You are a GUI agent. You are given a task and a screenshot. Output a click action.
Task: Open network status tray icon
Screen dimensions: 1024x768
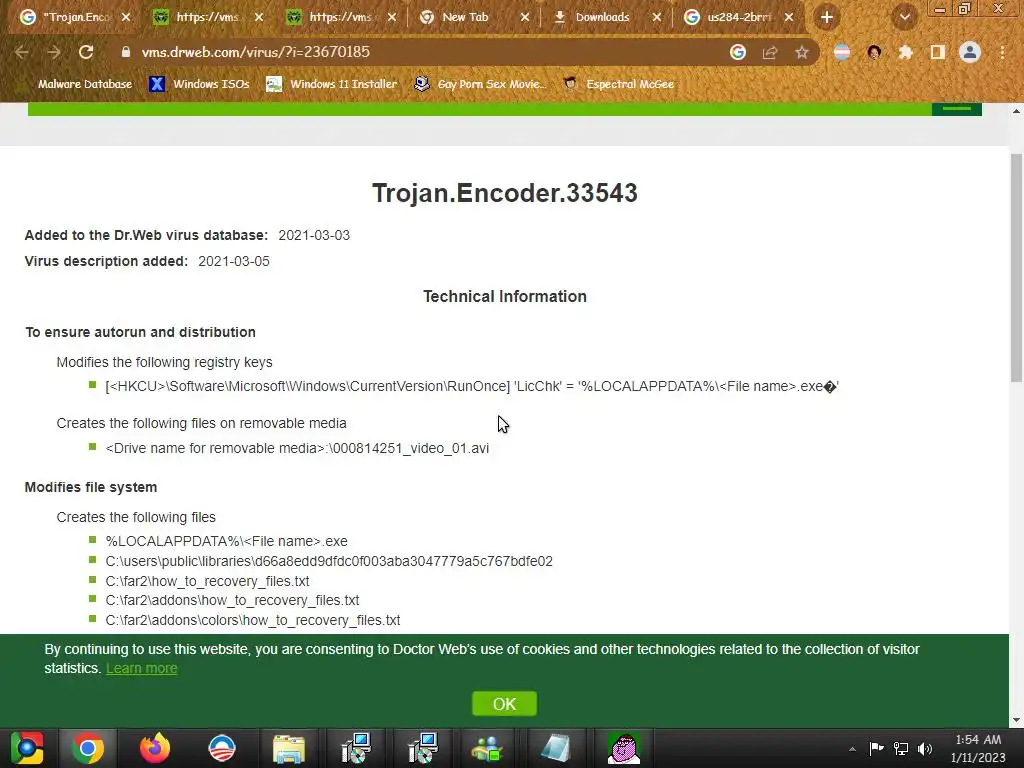tap(901, 748)
